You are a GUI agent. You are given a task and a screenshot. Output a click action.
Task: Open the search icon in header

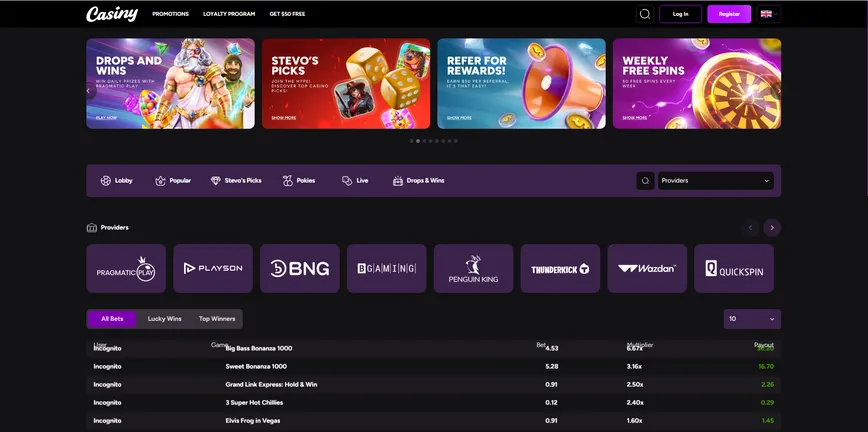(645, 14)
